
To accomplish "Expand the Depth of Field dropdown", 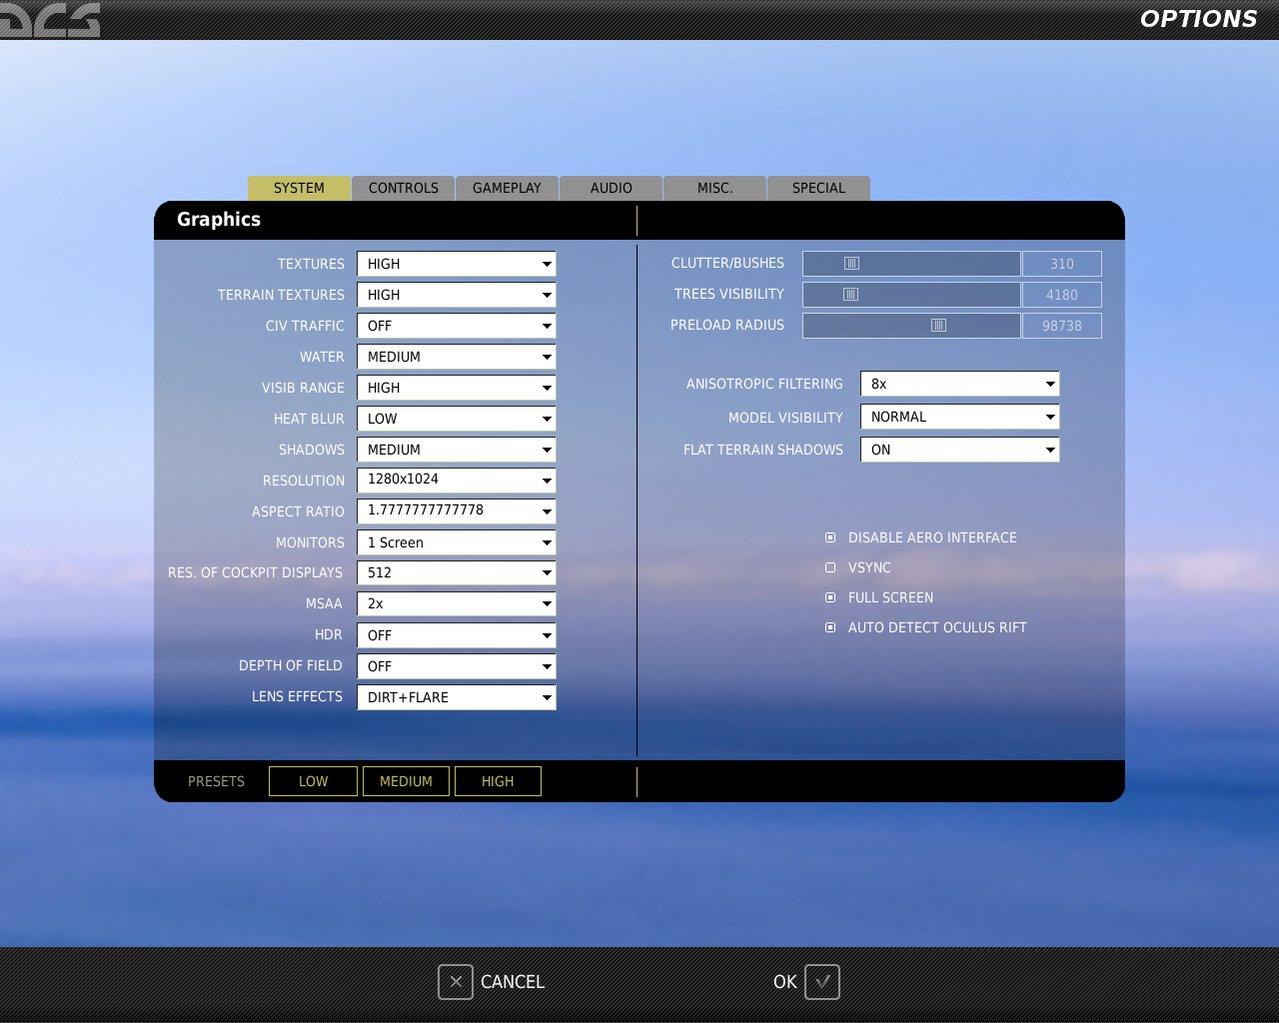I will coord(456,667).
